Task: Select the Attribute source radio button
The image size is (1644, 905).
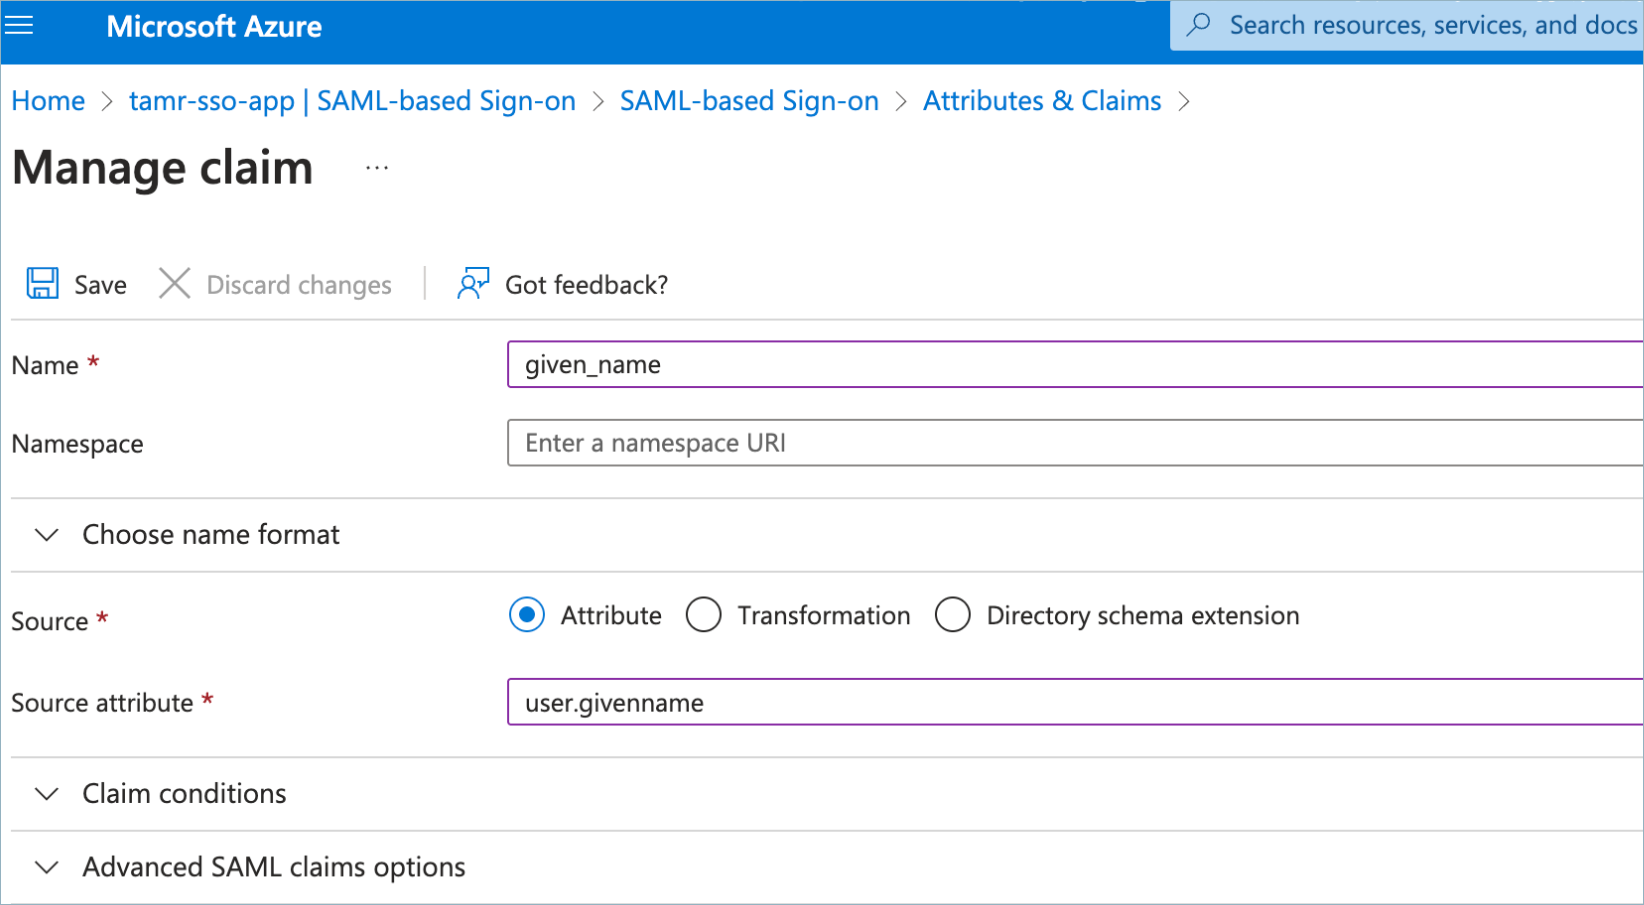Action: pos(527,615)
